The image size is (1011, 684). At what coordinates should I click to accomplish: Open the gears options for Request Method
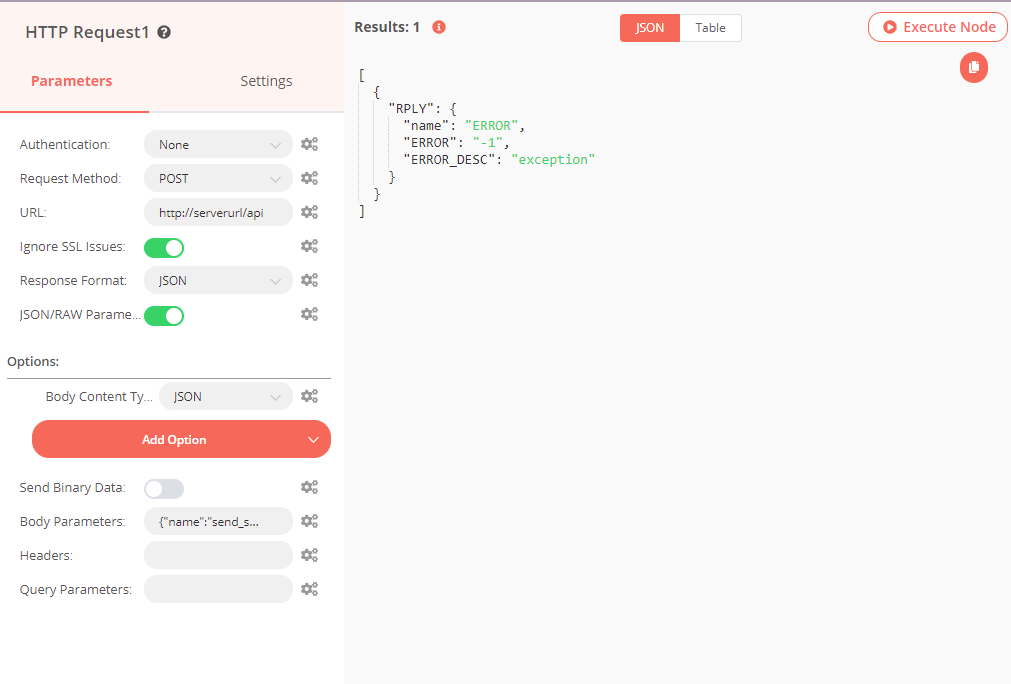pos(310,178)
